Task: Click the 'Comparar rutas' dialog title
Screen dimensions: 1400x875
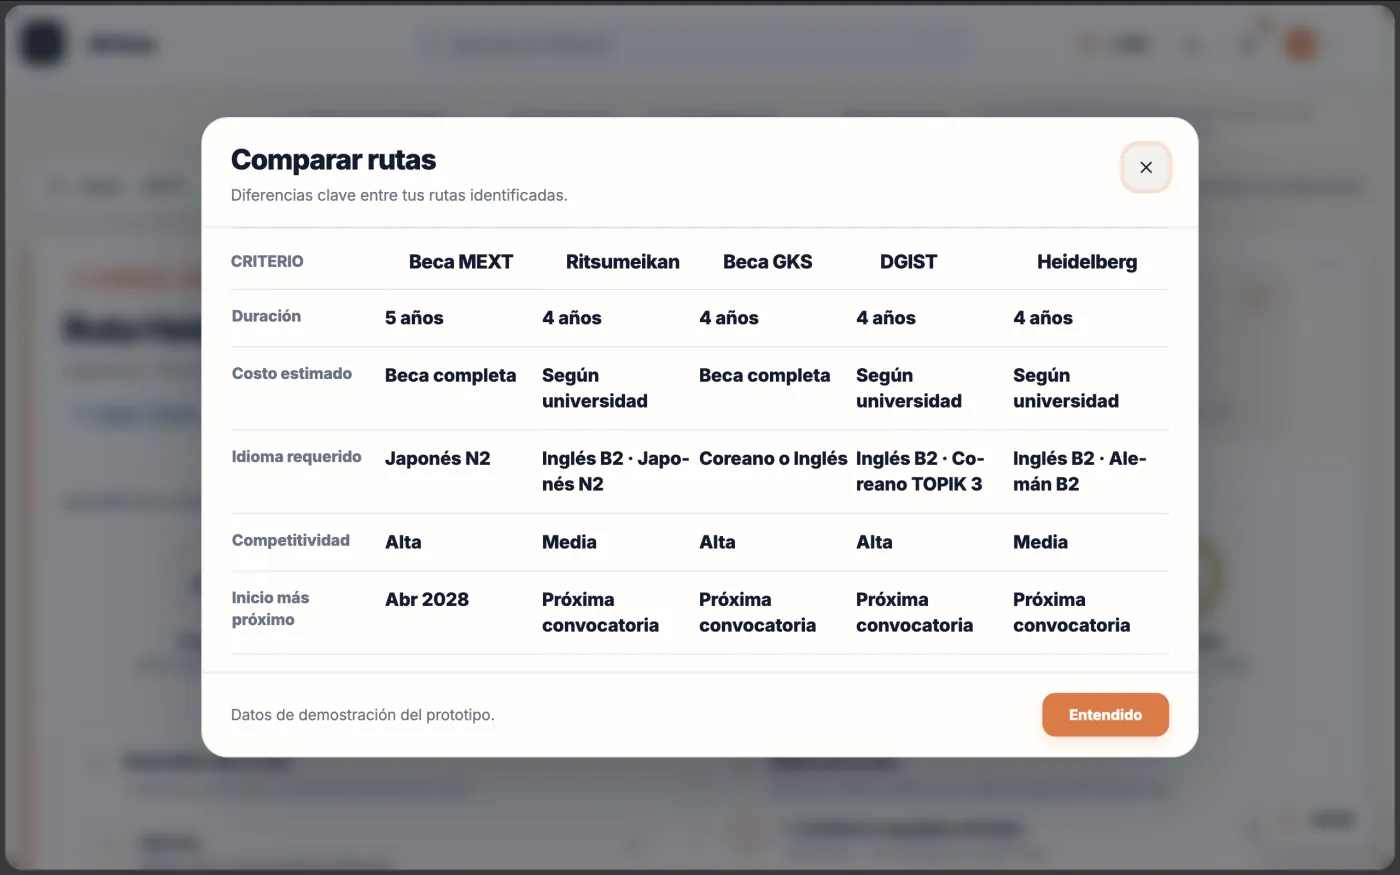Action: [x=333, y=160]
